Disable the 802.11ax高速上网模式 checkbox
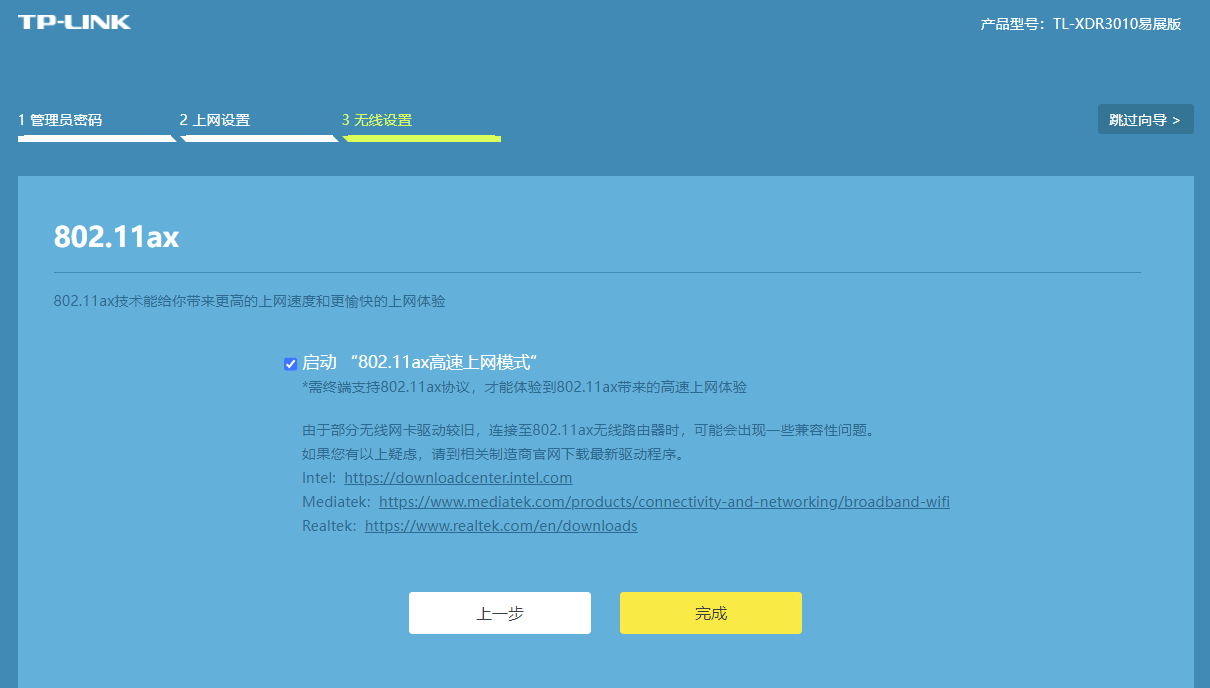 (290, 363)
